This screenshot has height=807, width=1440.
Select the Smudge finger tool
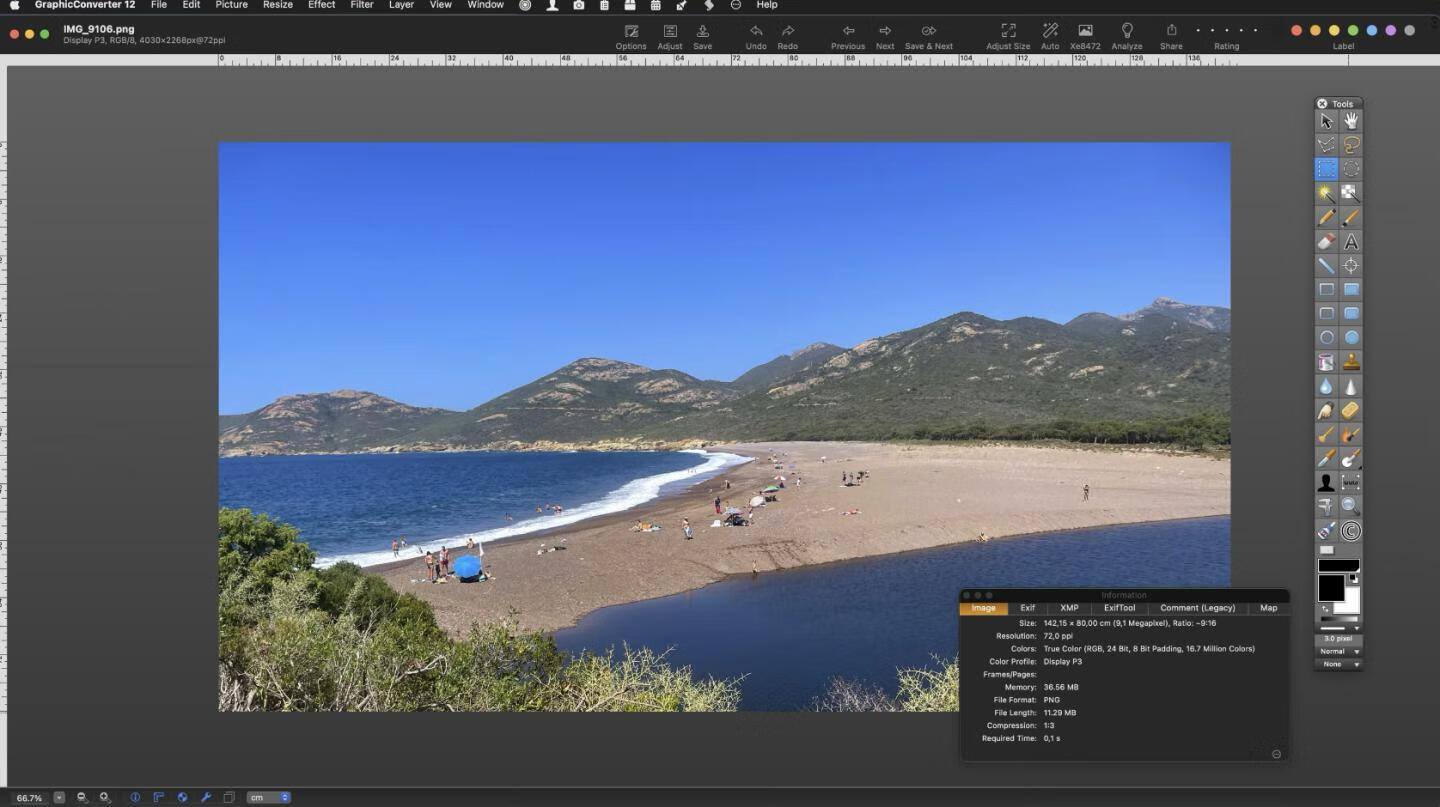coord(1326,410)
